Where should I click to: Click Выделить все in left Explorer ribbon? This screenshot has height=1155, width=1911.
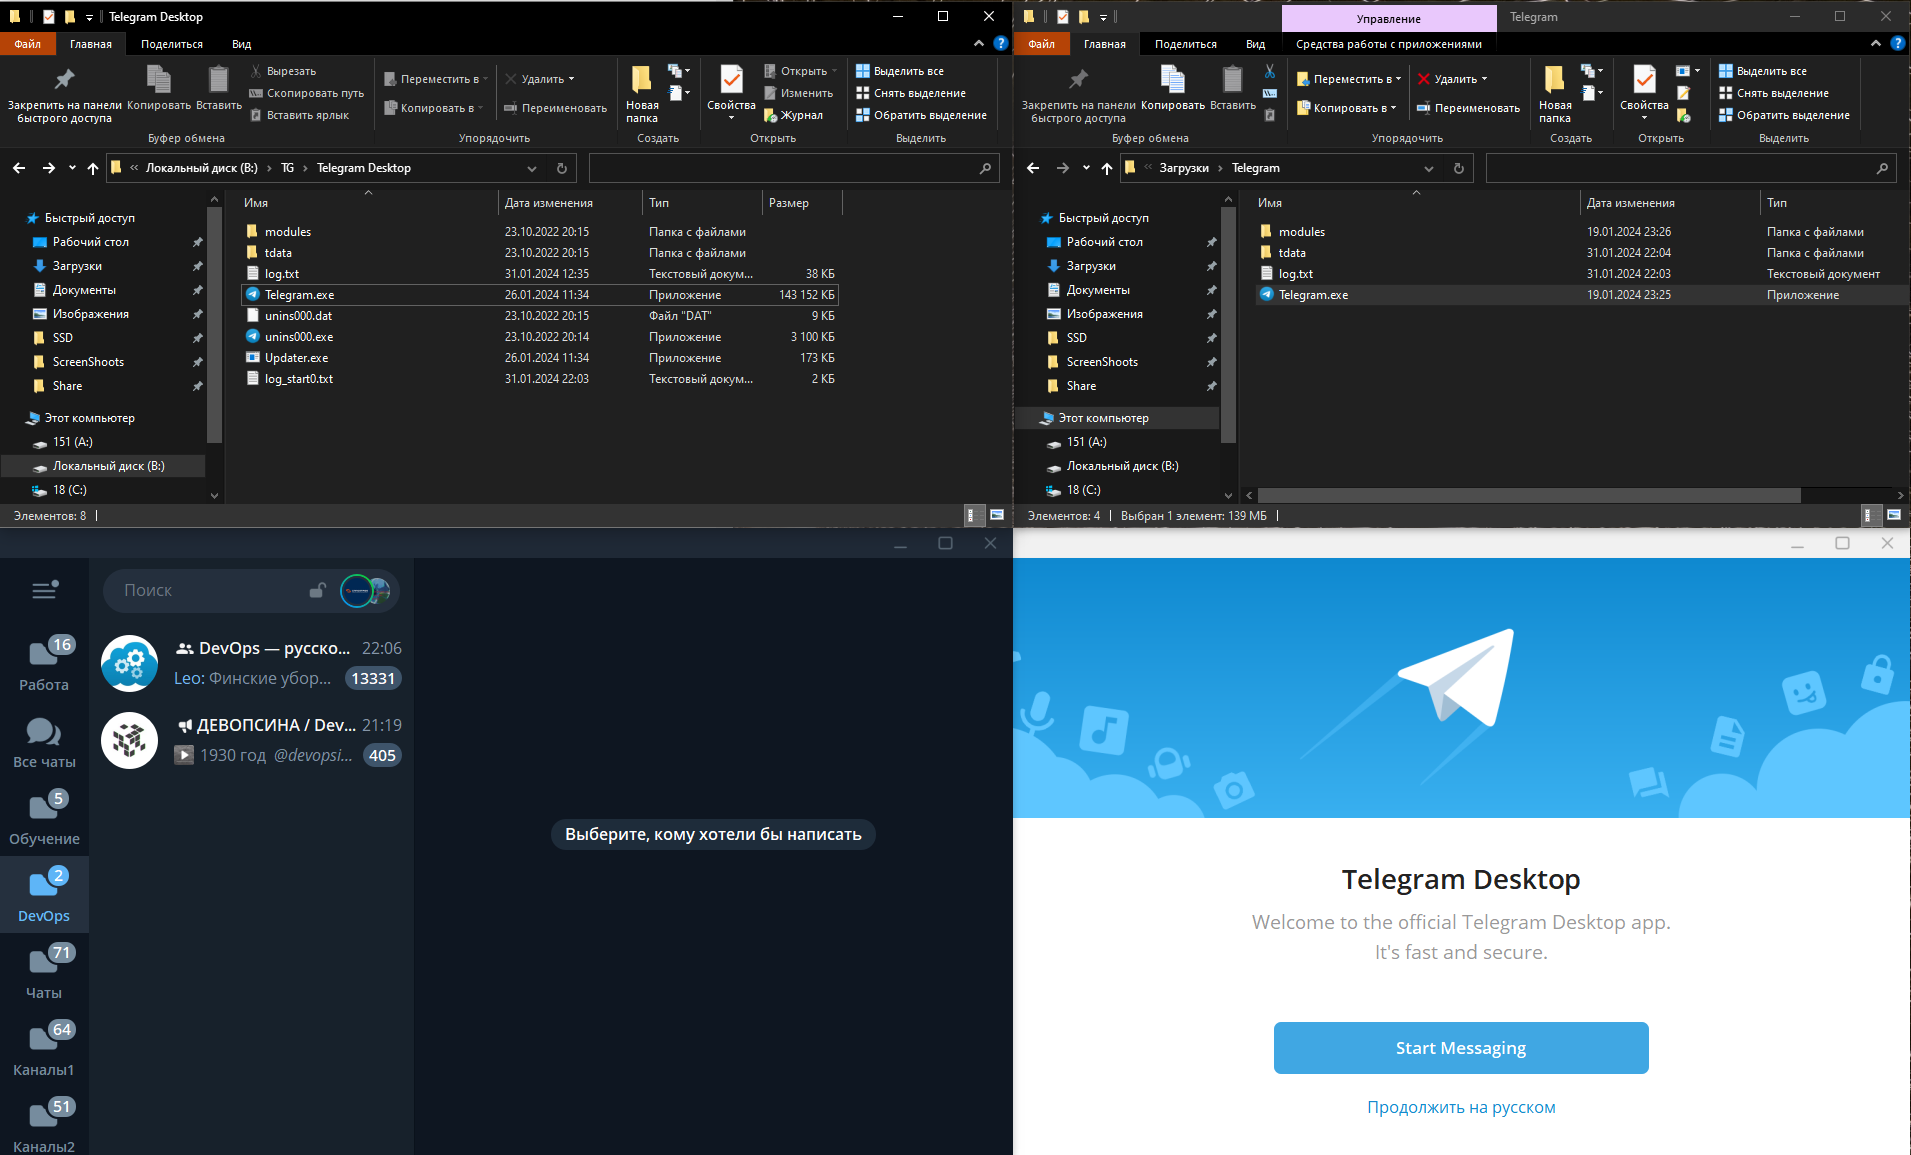(x=900, y=71)
